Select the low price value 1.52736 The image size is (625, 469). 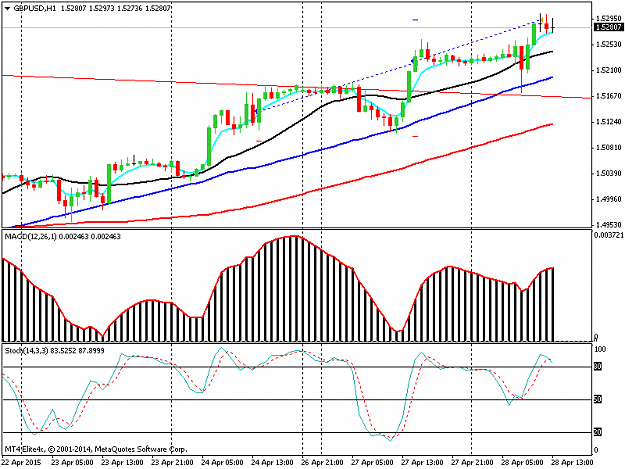tap(130, 8)
